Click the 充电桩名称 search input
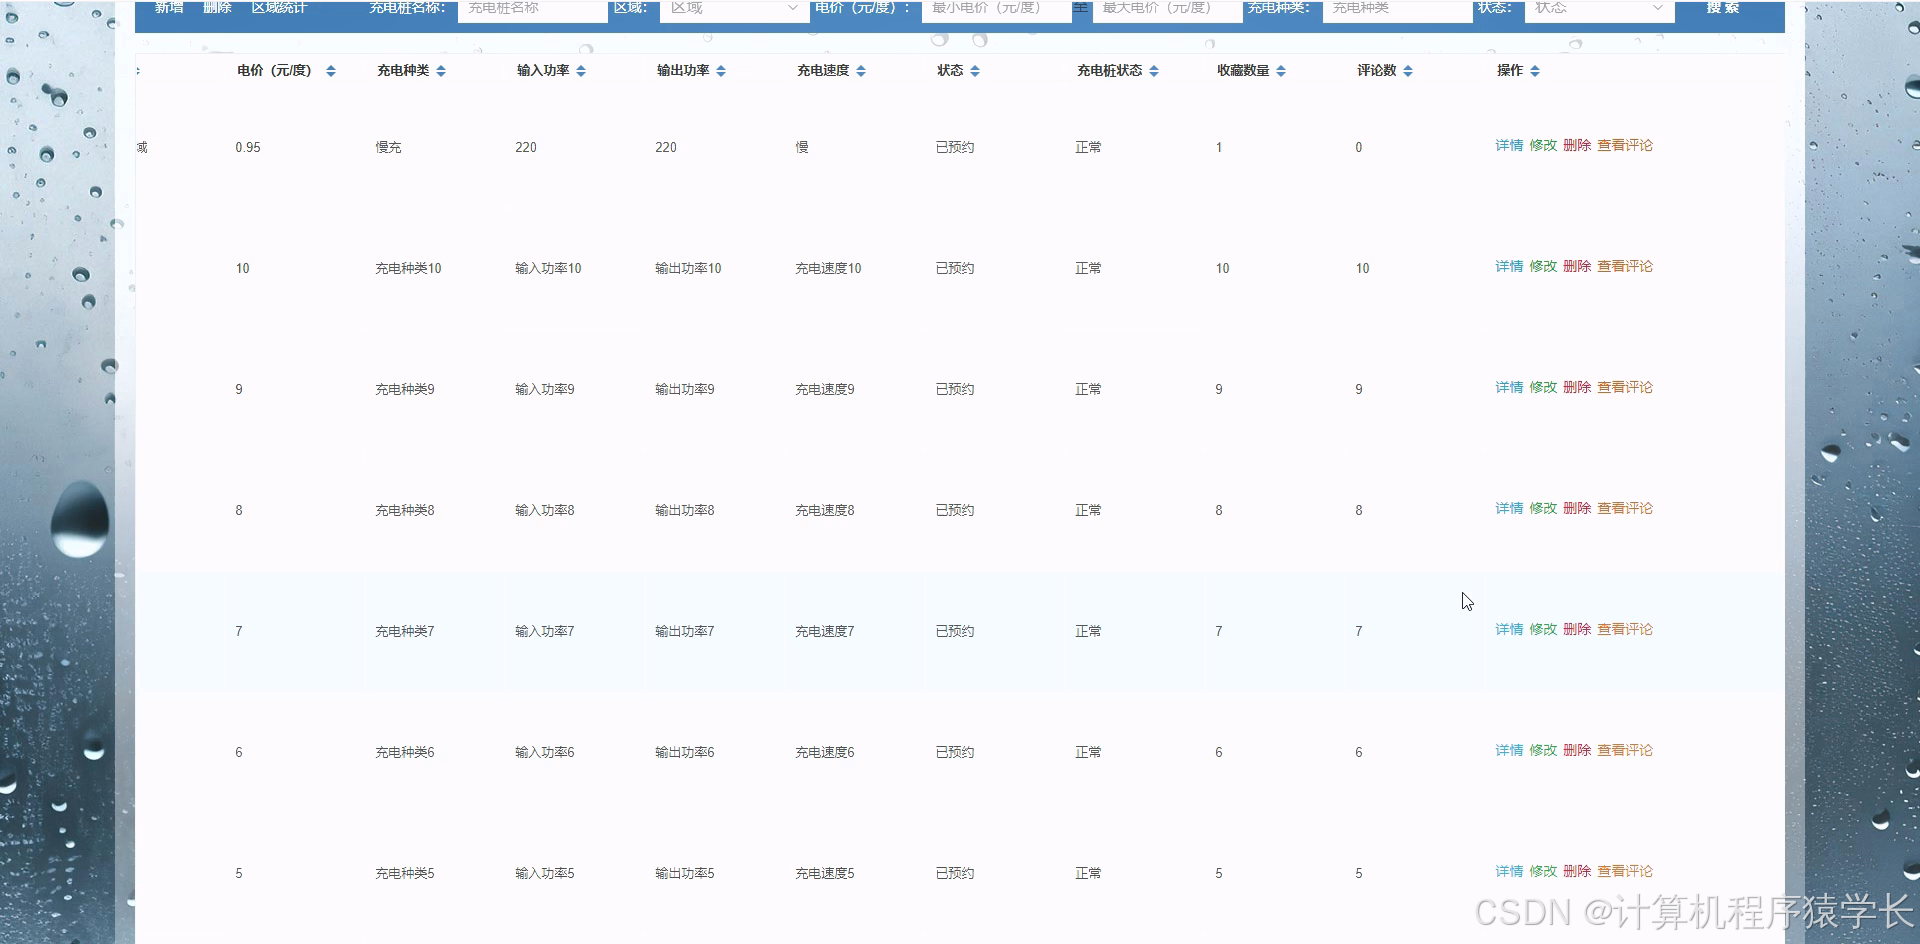Viewport: 1920px width, 944px height. (533, 9)
